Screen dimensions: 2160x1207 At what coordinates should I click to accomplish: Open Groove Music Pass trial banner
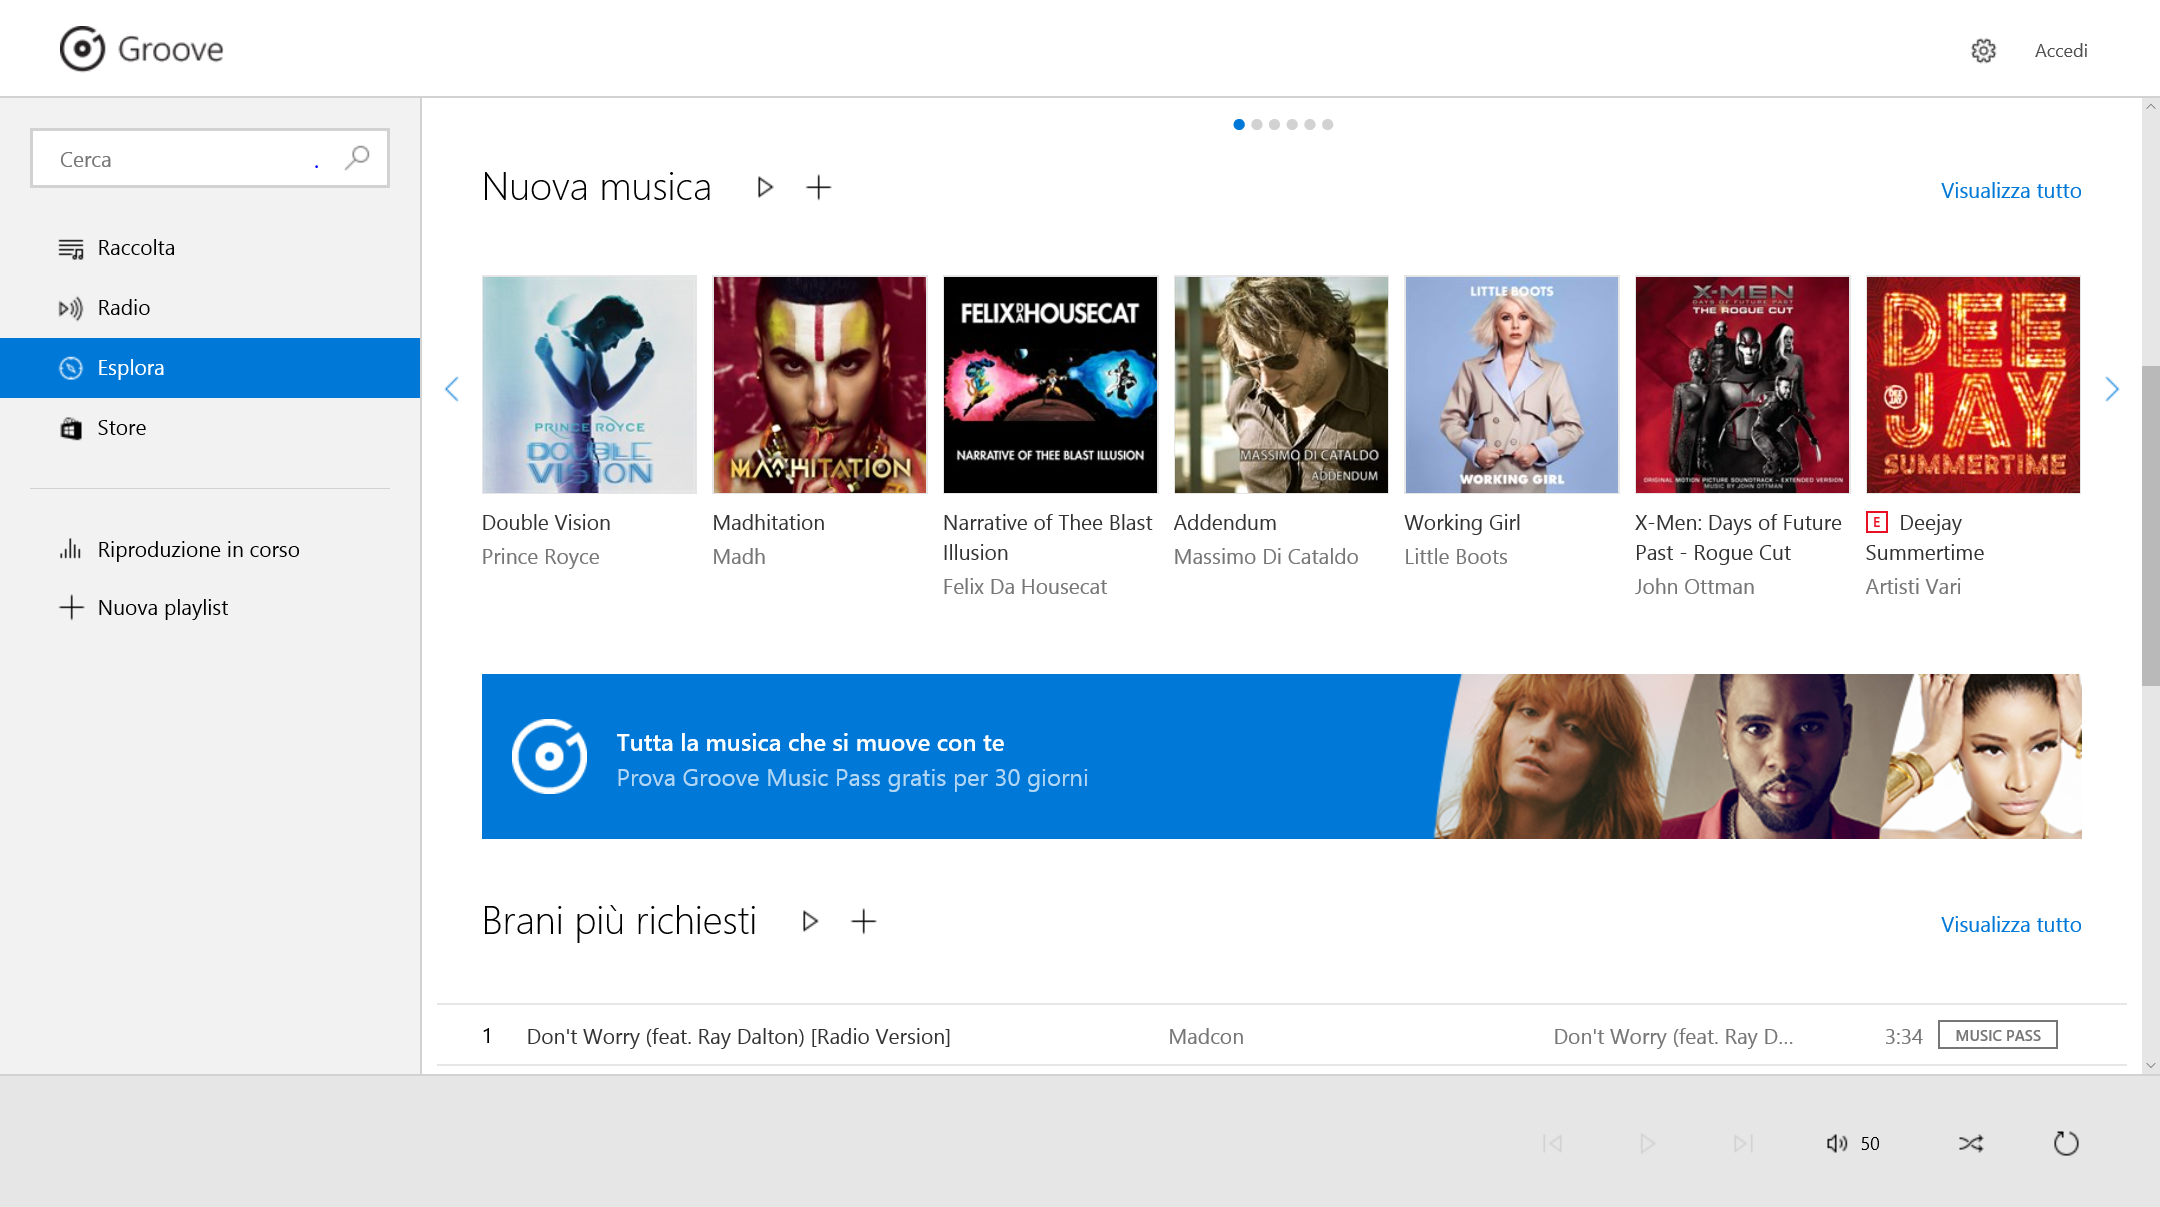1281,756
